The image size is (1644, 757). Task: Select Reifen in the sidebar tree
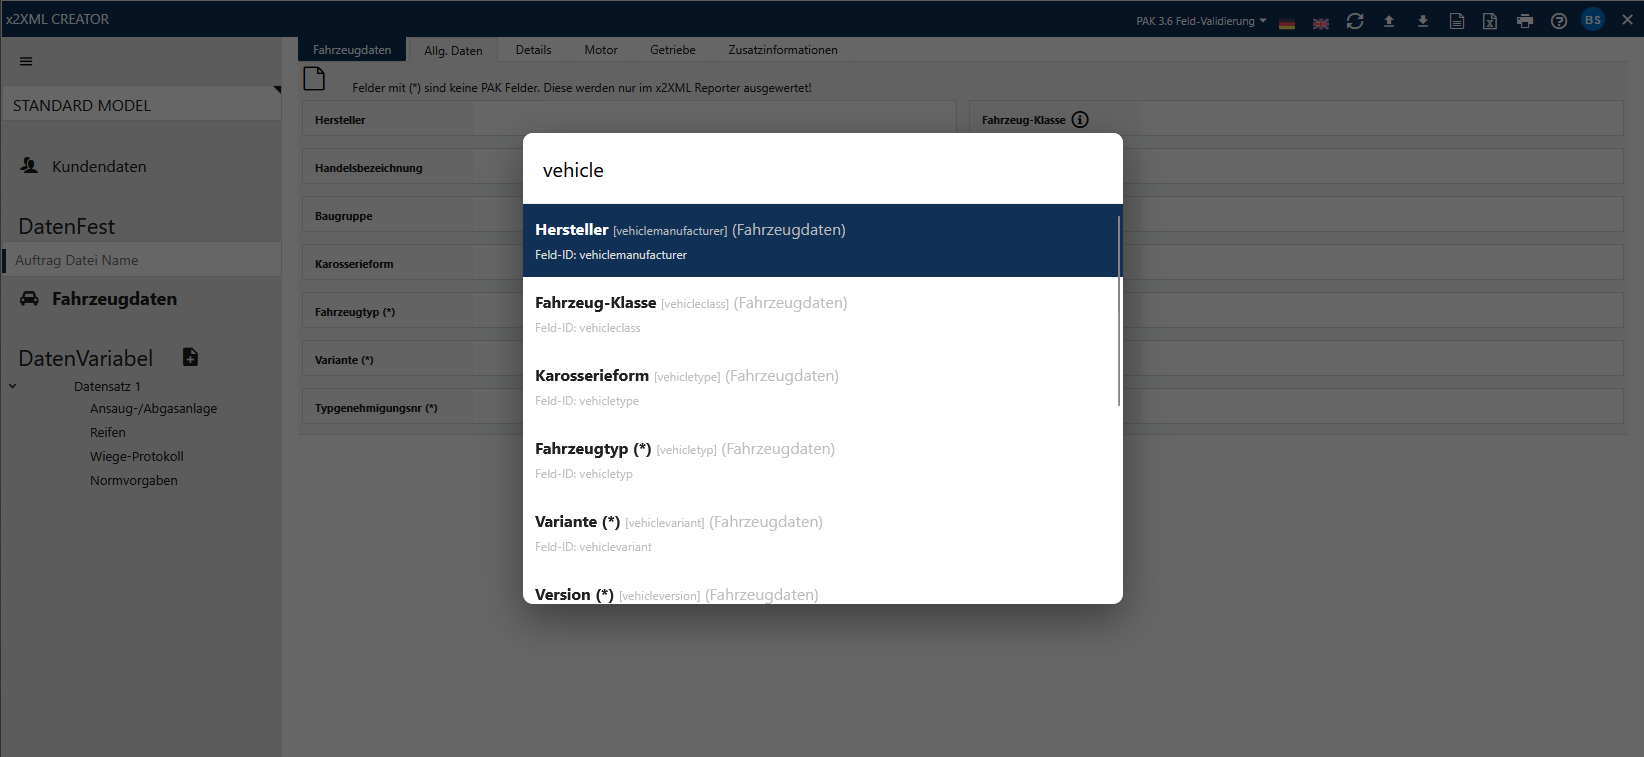coord(108,433)
